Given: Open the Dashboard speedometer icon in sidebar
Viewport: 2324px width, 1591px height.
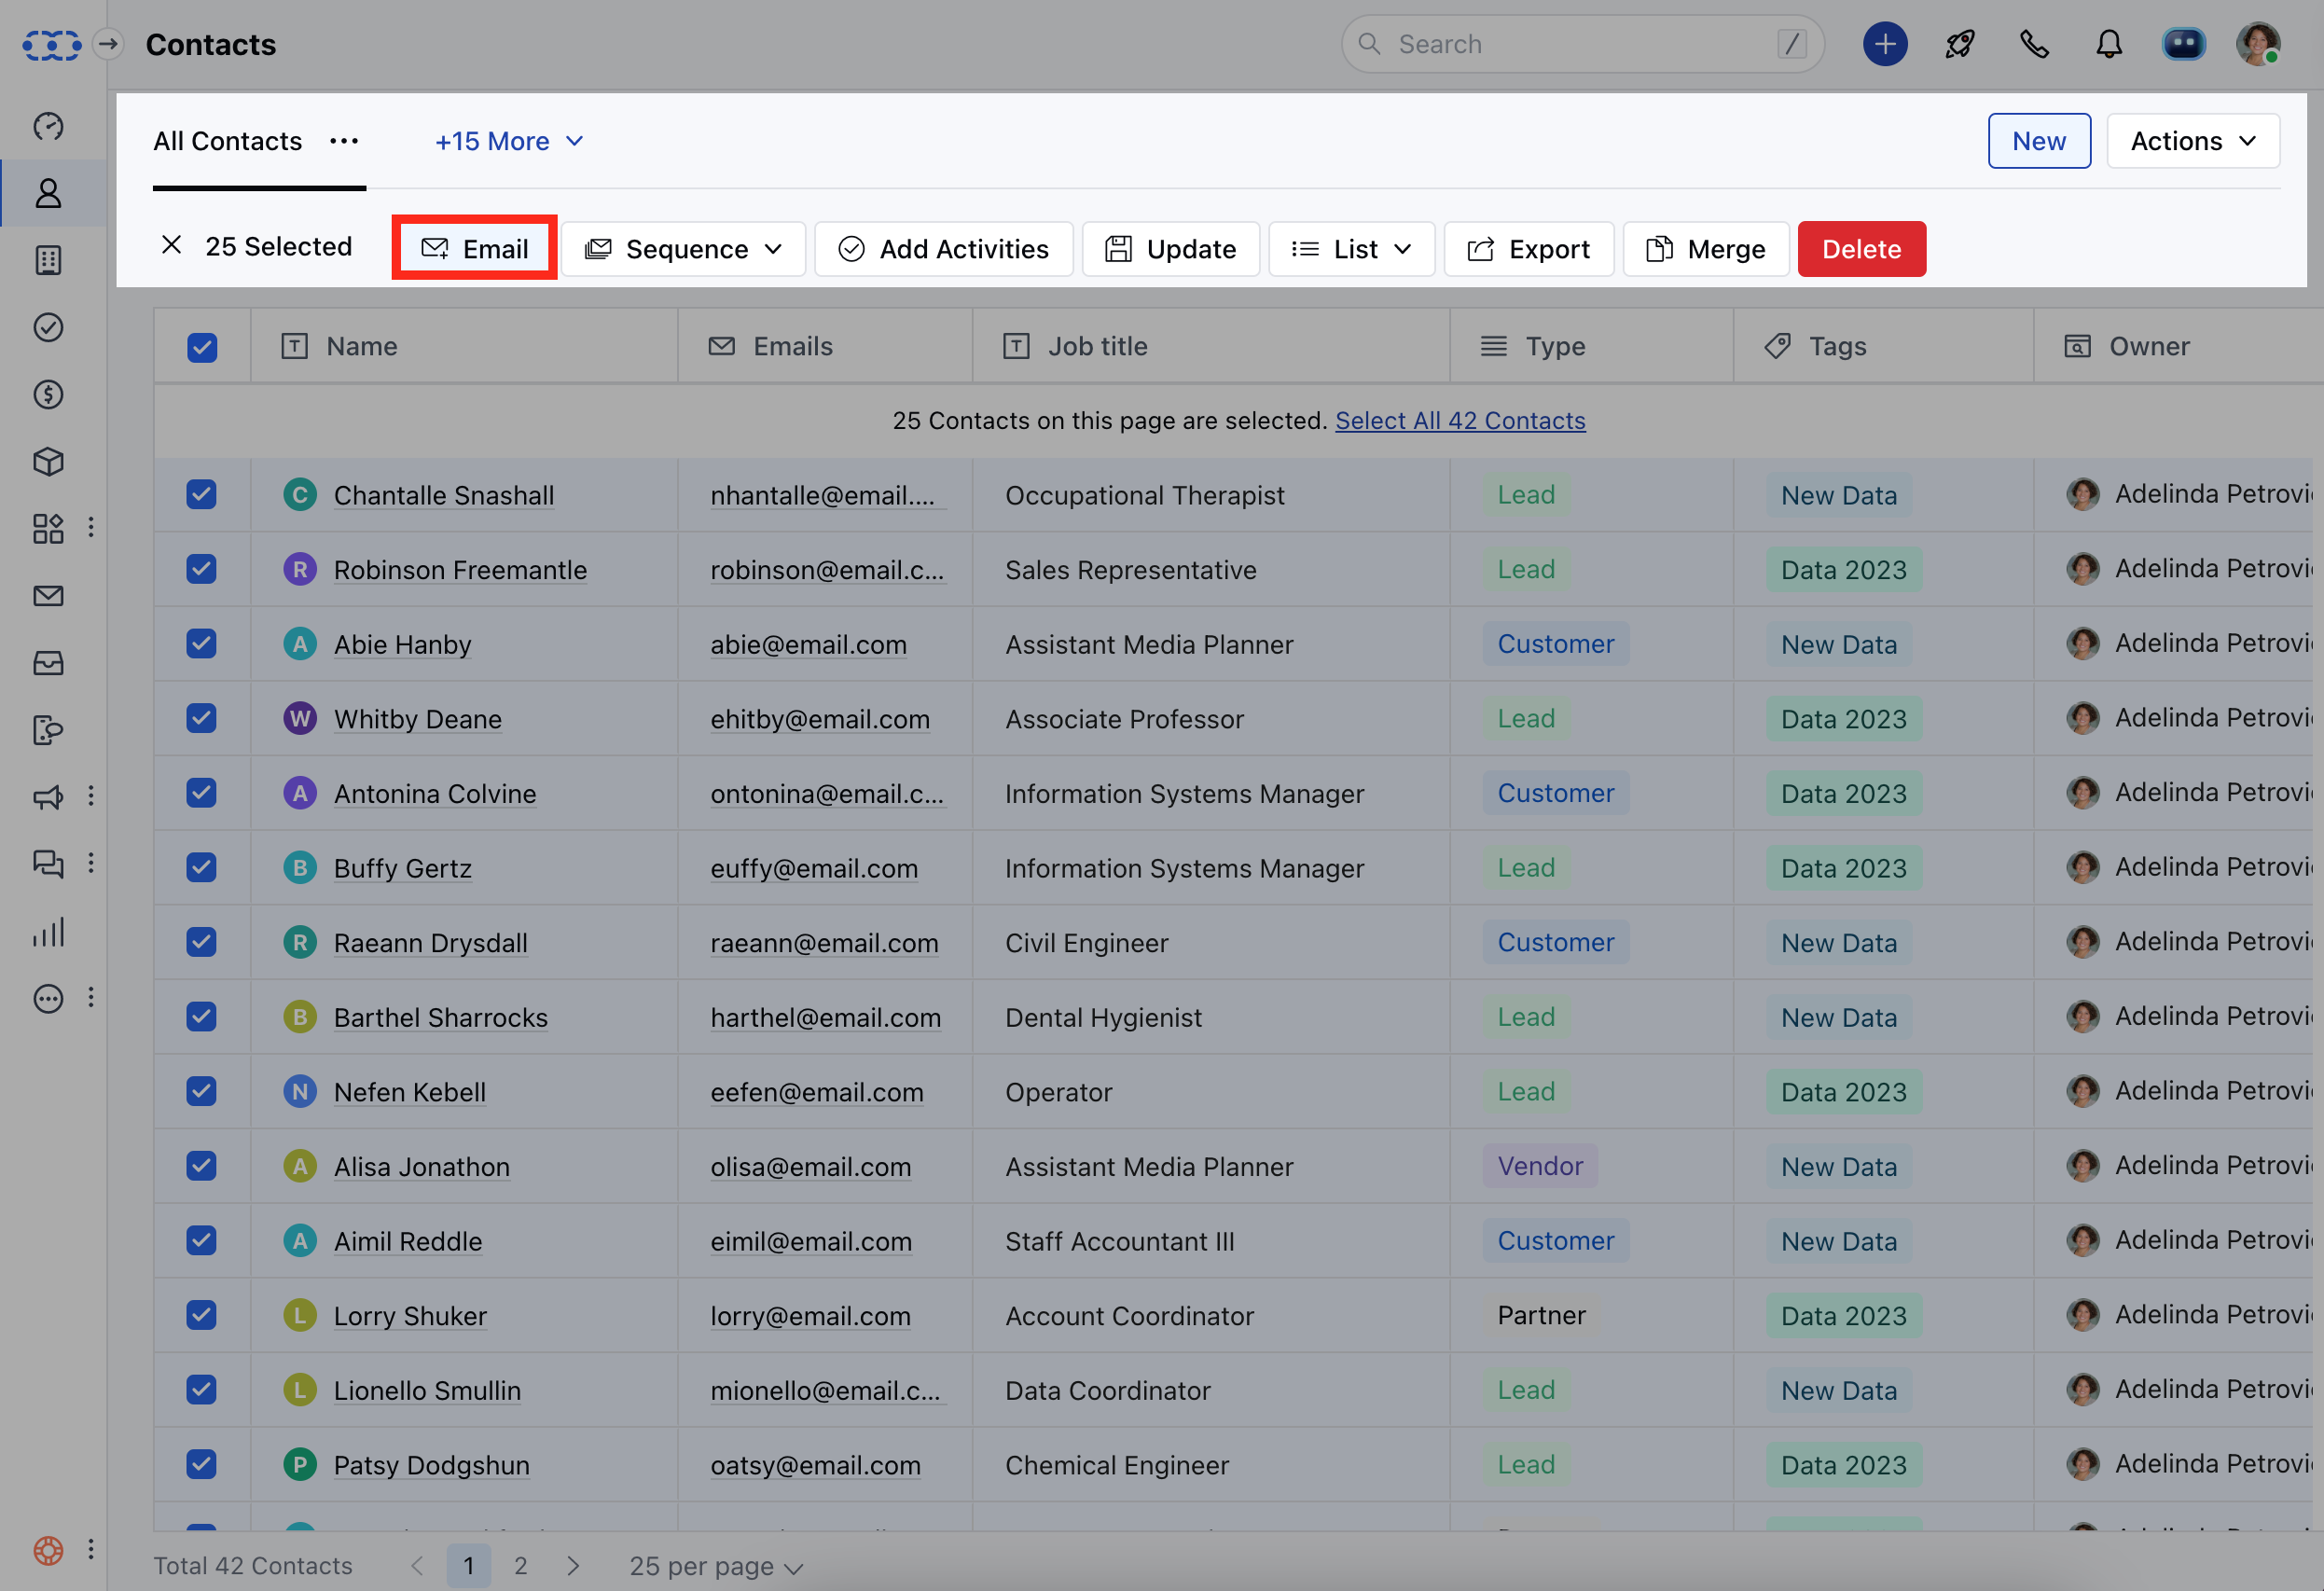Looking at the screenshot, I should tap(48, 126).
